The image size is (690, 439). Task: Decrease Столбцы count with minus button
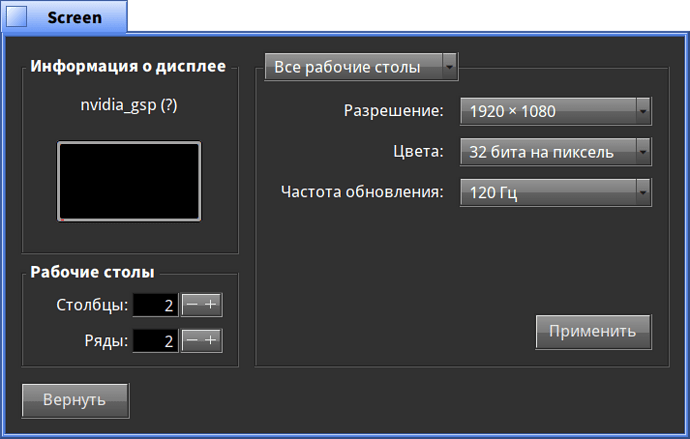[192, 305]
